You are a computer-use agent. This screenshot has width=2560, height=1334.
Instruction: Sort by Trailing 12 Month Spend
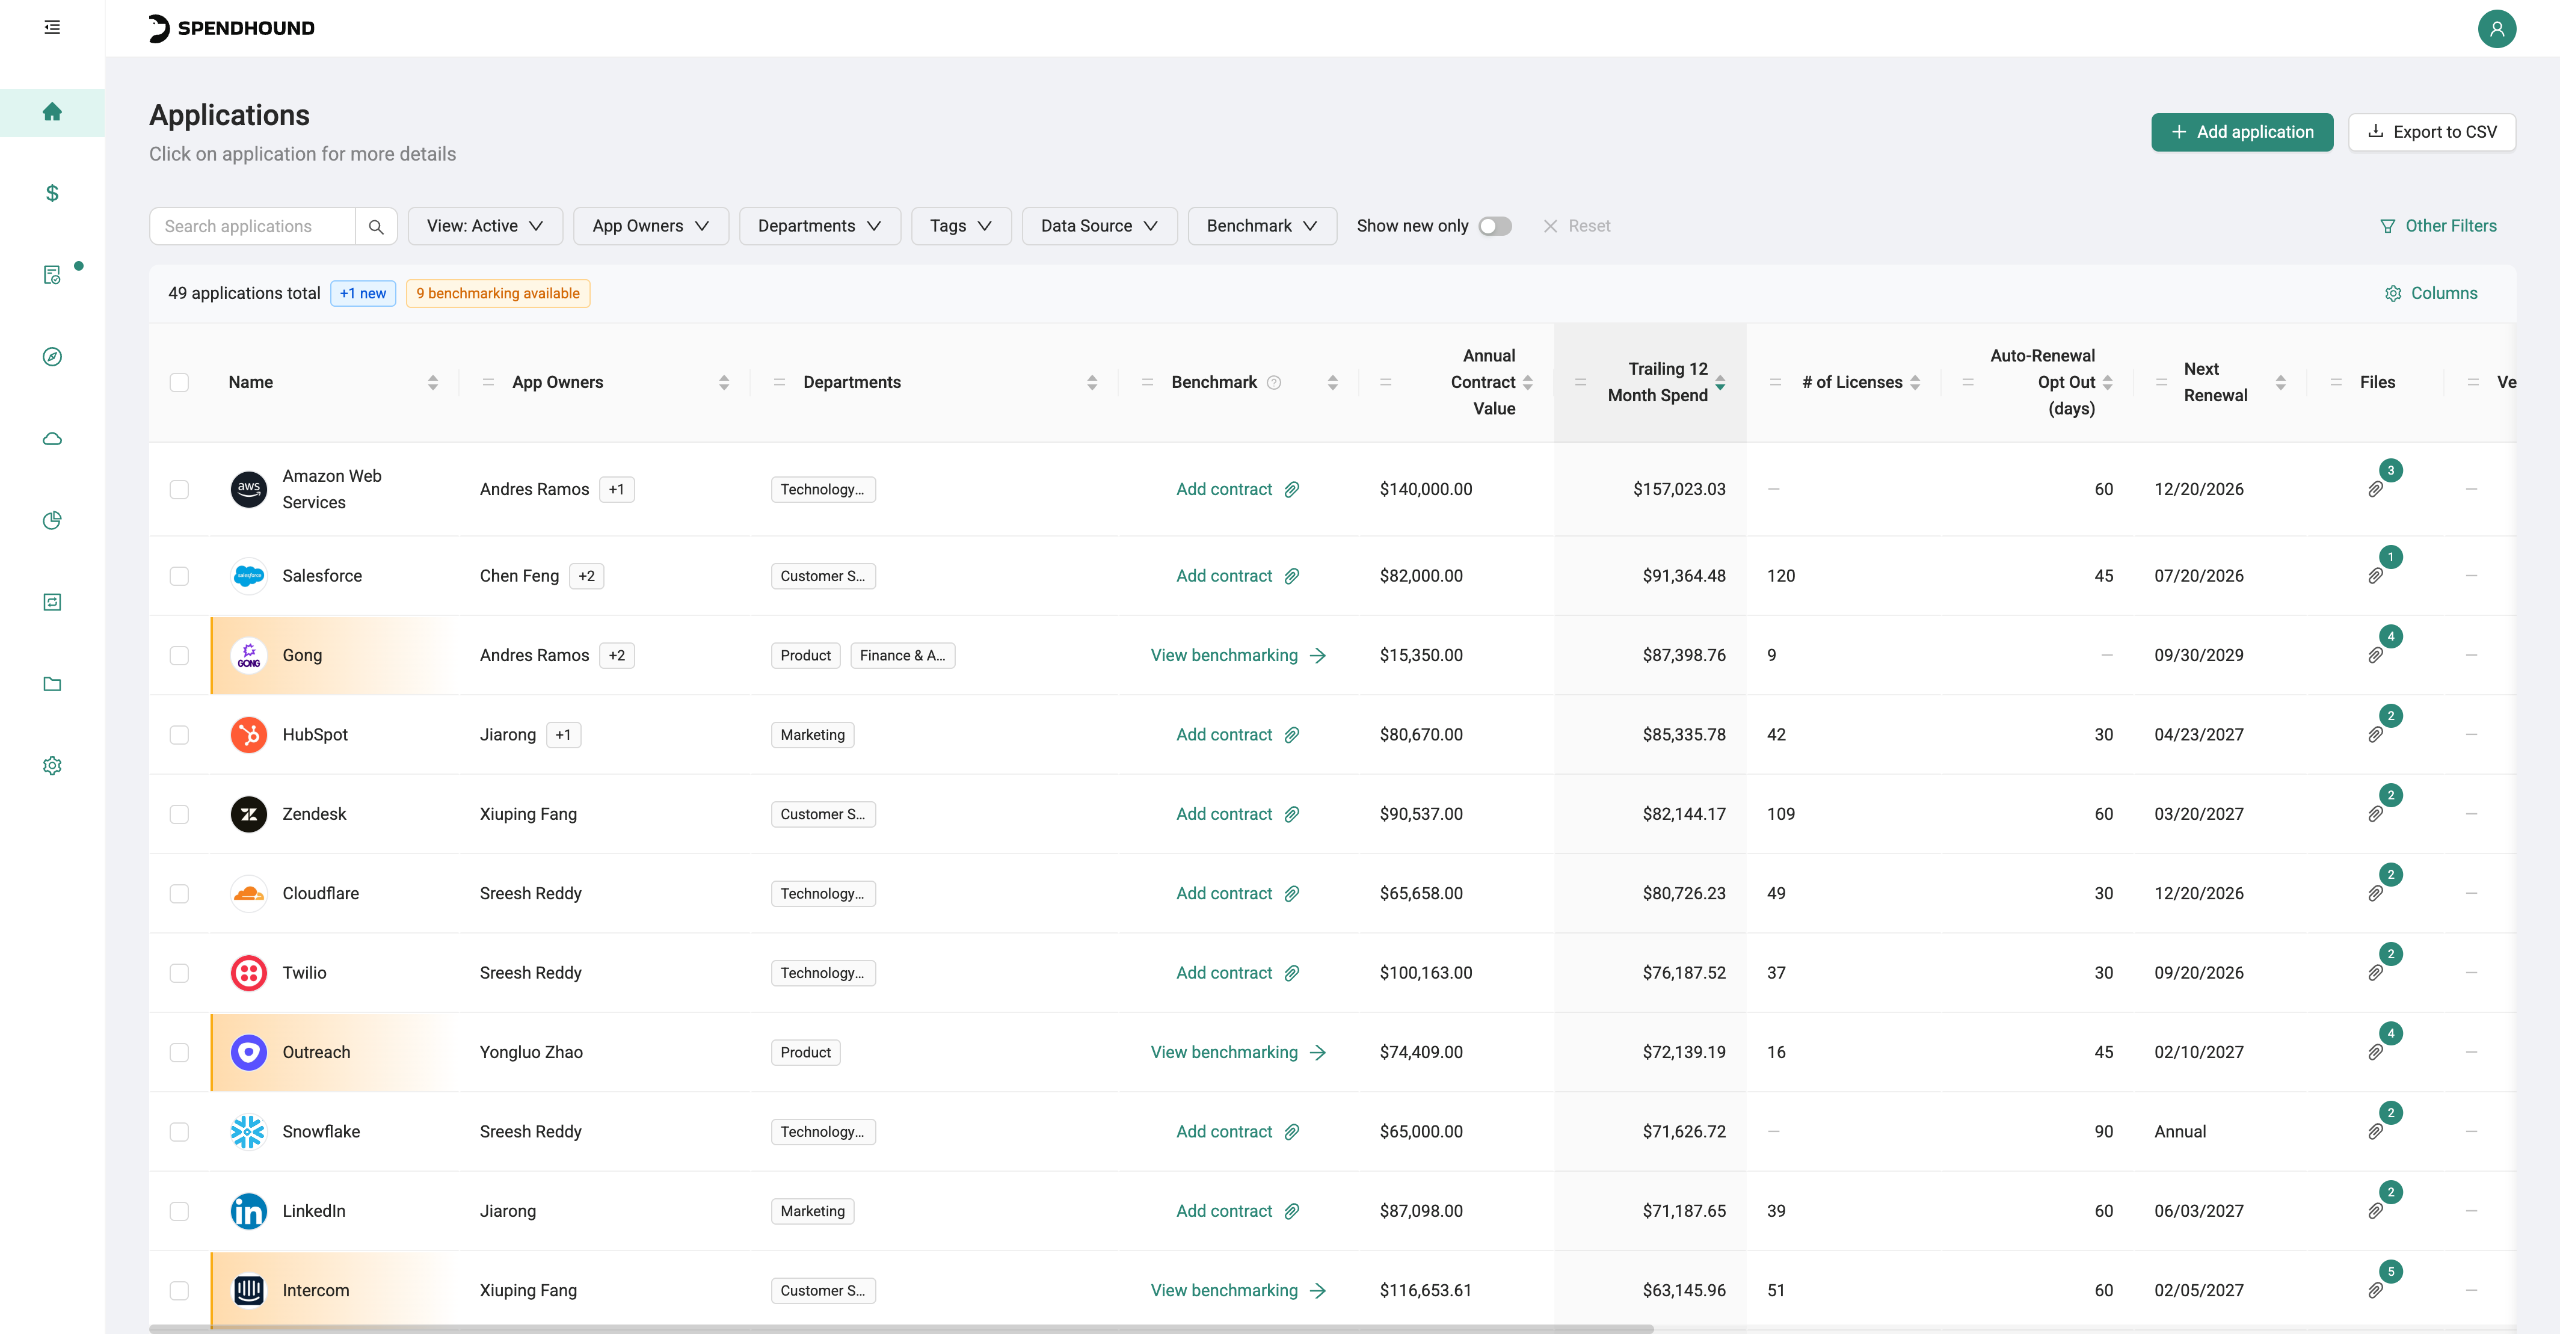(x=1720, y=383)
